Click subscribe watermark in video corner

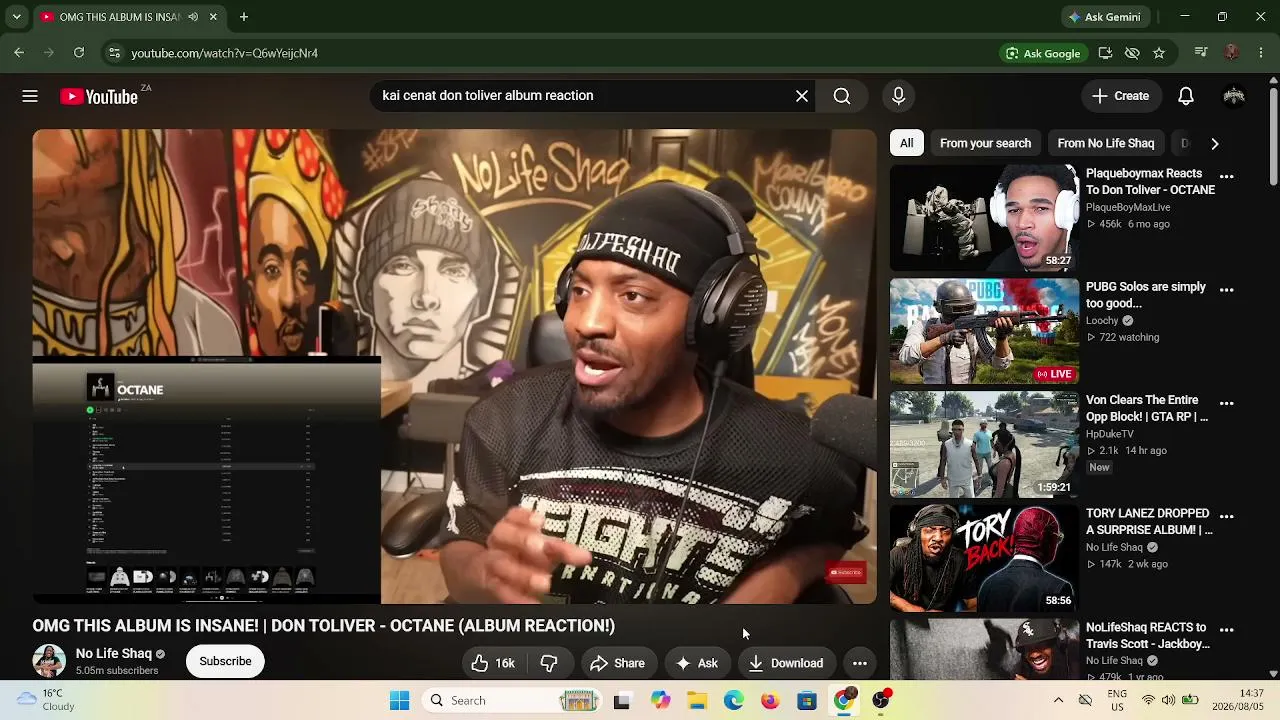pos(846,573)
